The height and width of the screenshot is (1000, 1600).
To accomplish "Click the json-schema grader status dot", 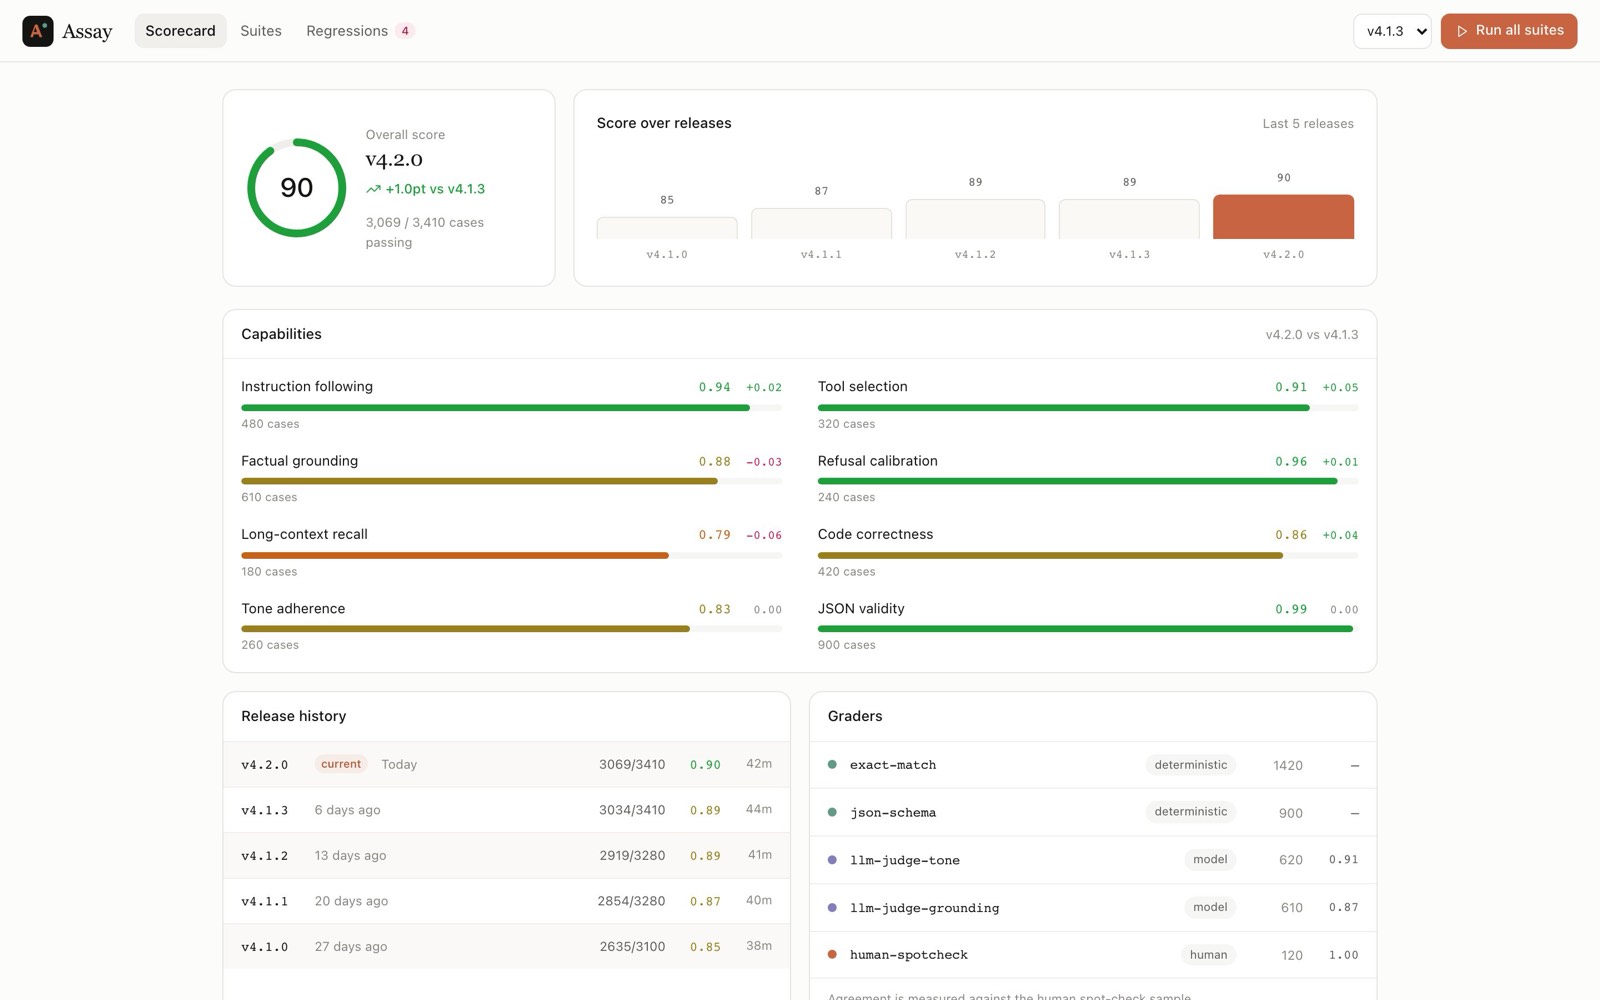I will (x=832, y=812).
